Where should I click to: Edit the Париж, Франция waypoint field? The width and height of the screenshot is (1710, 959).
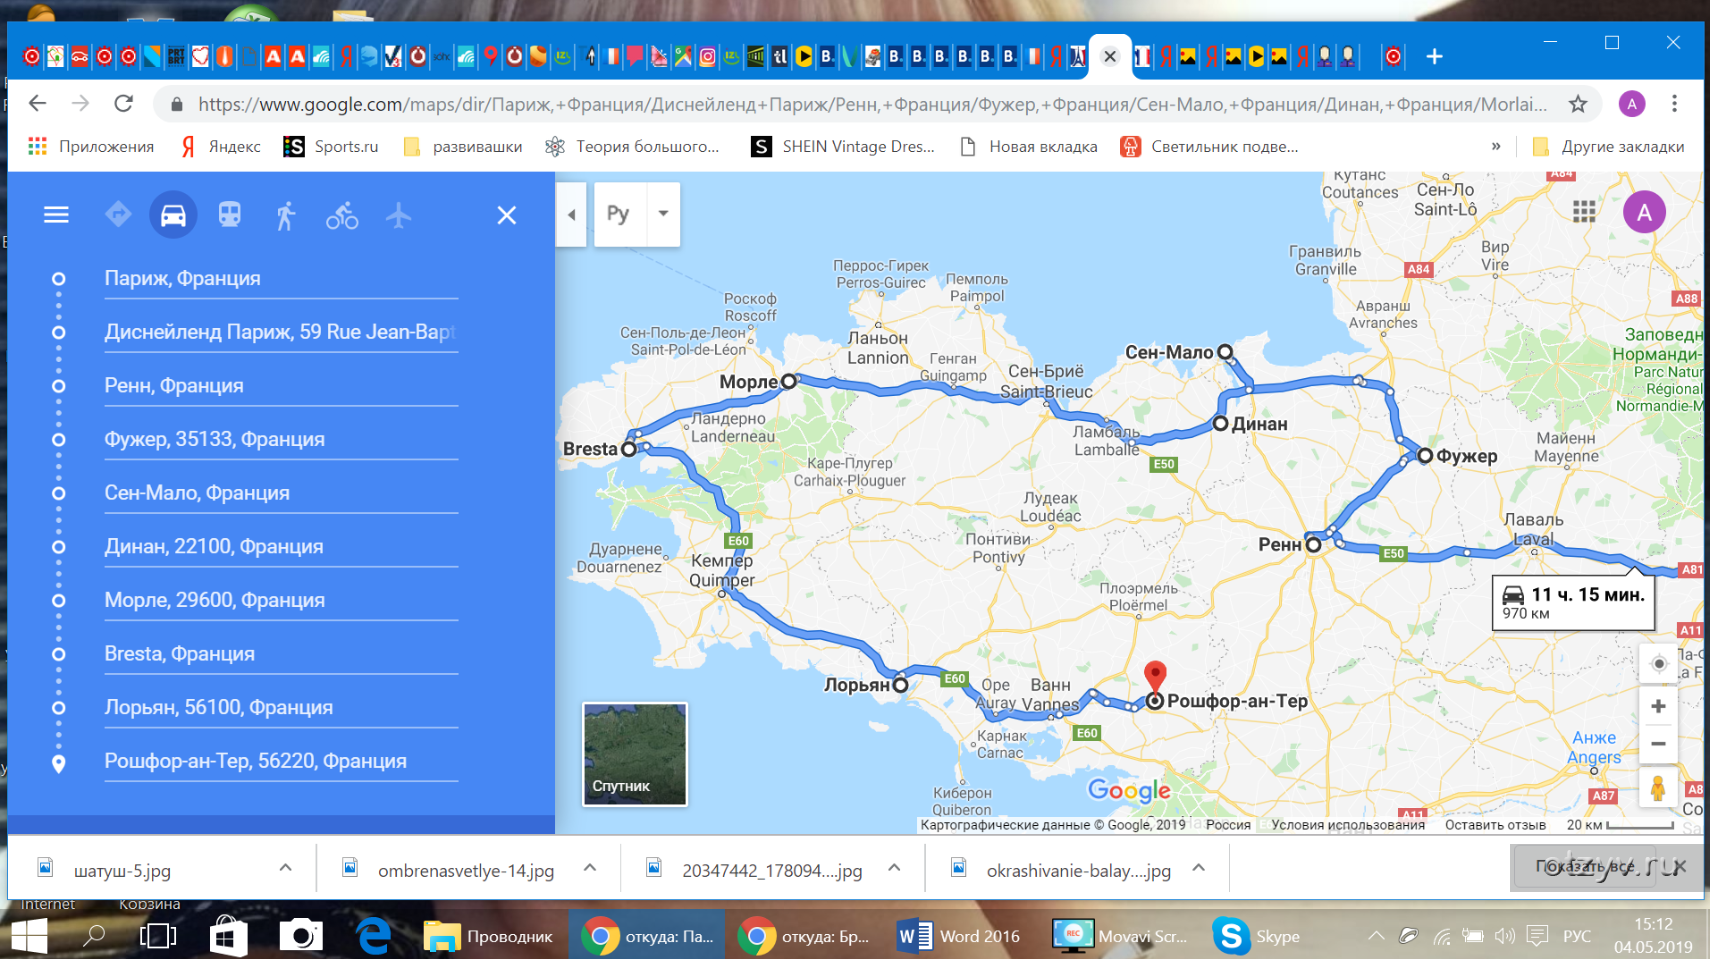(x=281, y=279)
